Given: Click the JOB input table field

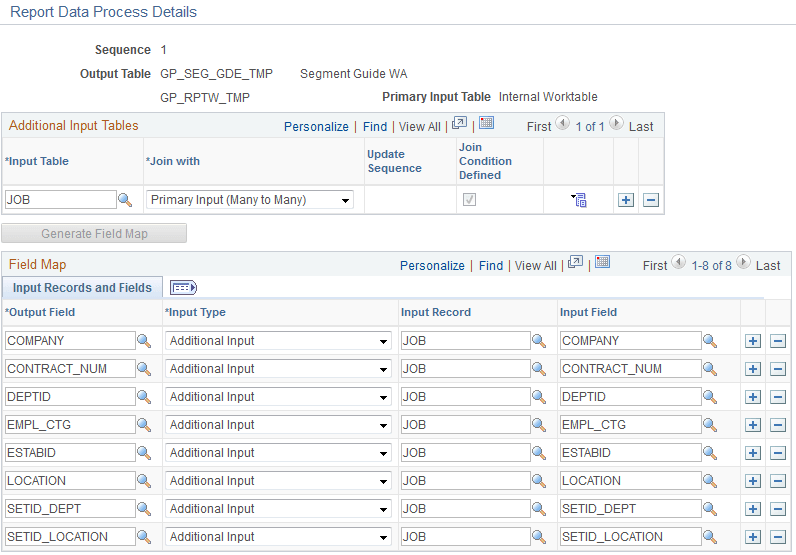Looking at the screenshot, I should tap(60, 200).
